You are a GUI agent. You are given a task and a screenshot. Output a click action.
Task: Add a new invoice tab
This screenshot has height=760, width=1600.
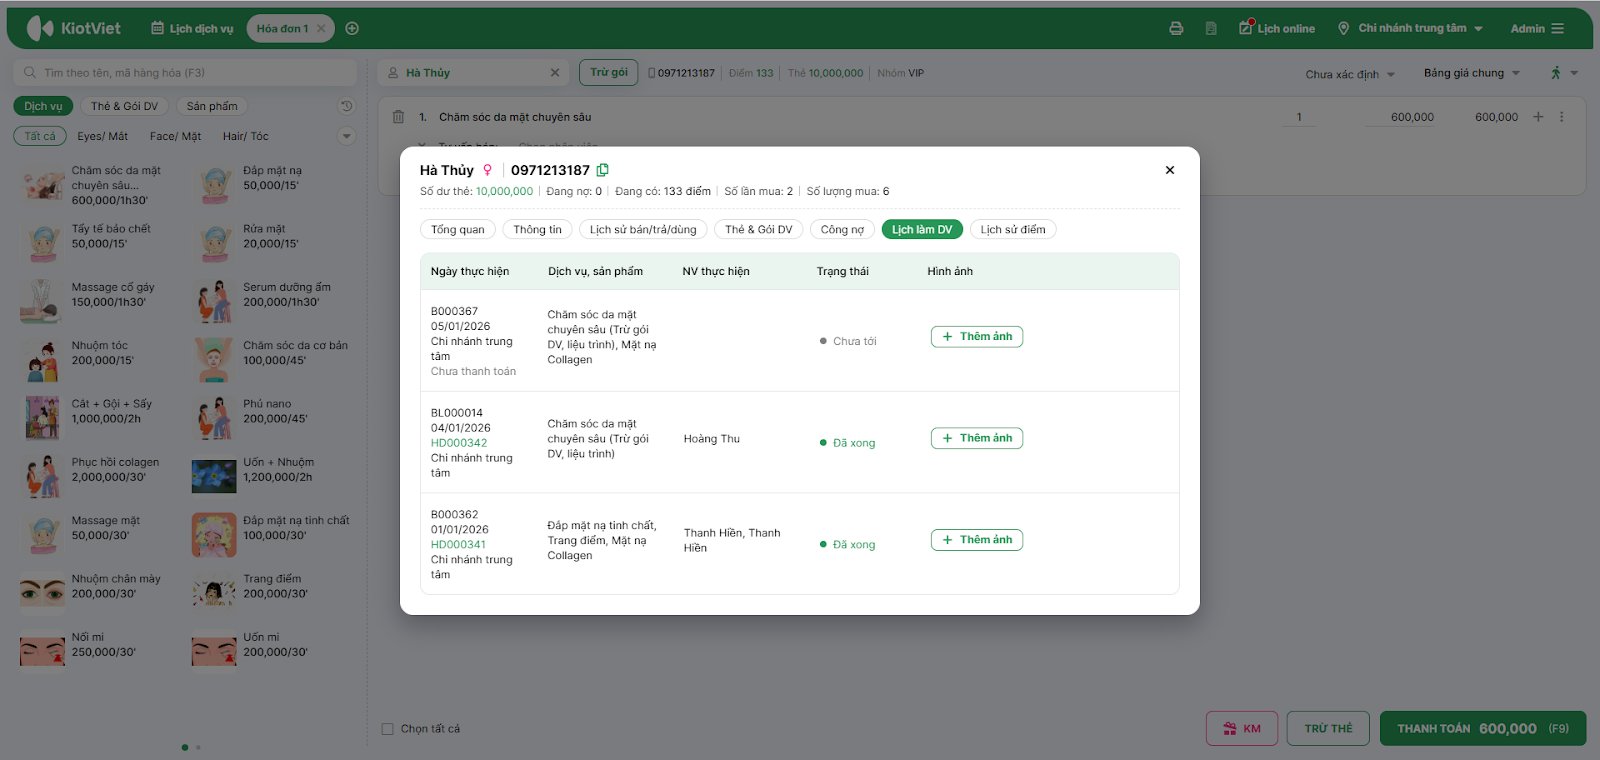click(352, 29)
